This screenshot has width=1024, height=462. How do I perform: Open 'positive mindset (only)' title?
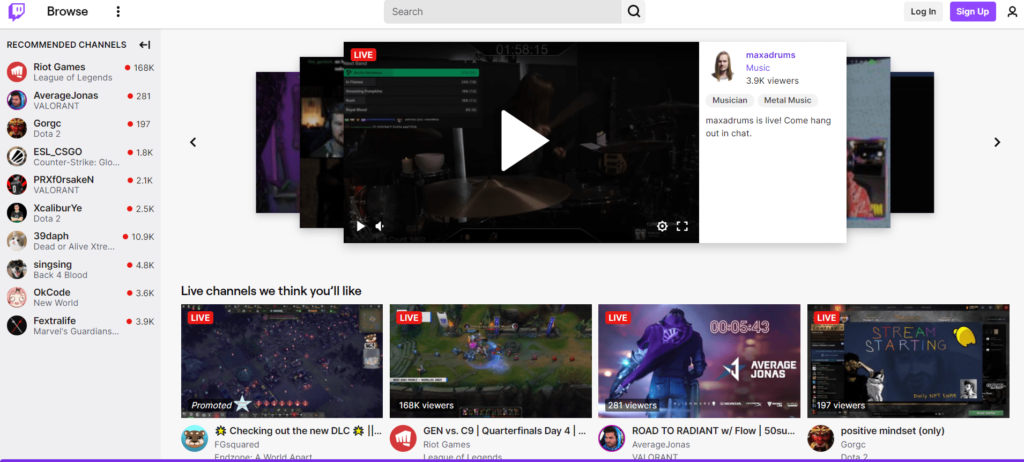892,431
